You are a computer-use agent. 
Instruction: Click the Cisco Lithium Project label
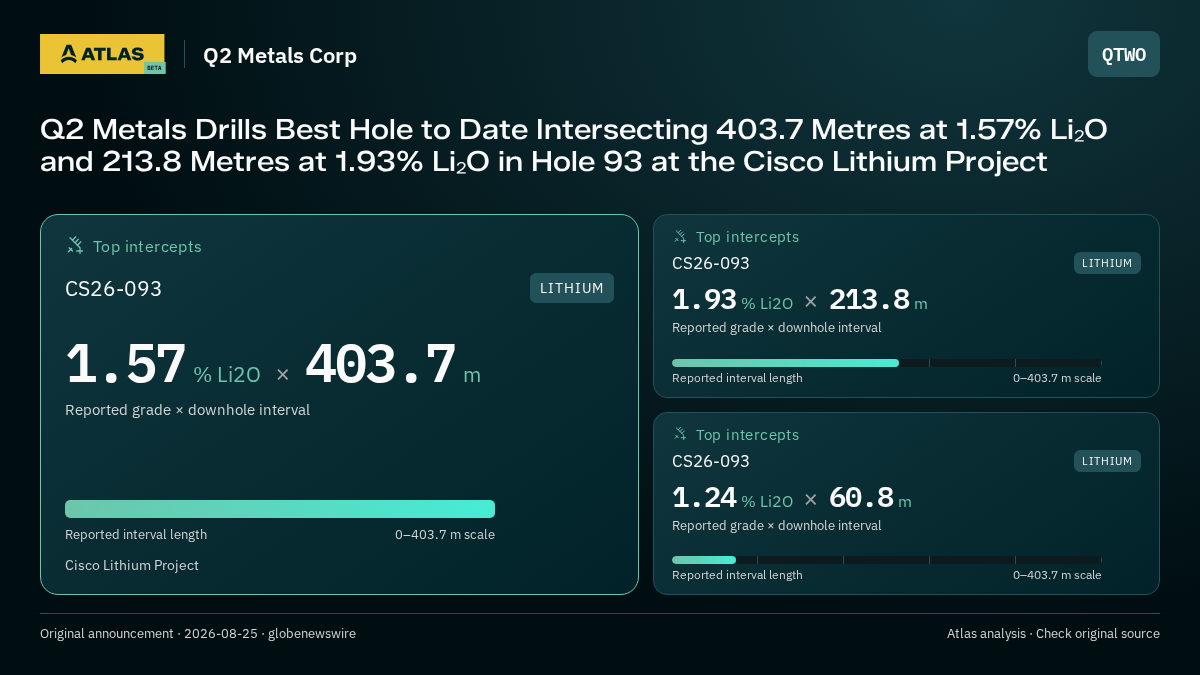click(x=132, y=565)
